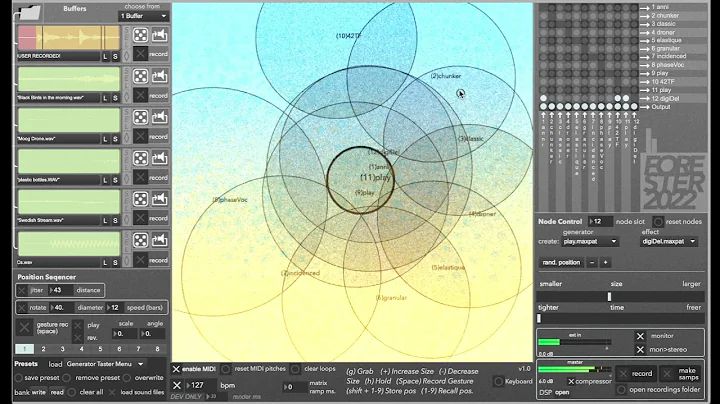Click the L button of USER RECORDED buffer
The height and width of the screenshot is (404, 720).
click(x=105, y=56)
